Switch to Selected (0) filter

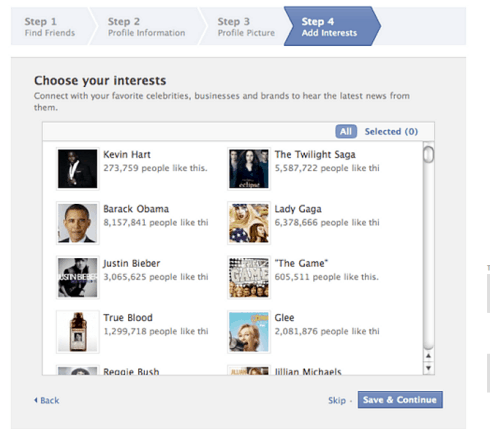point(391,131)
